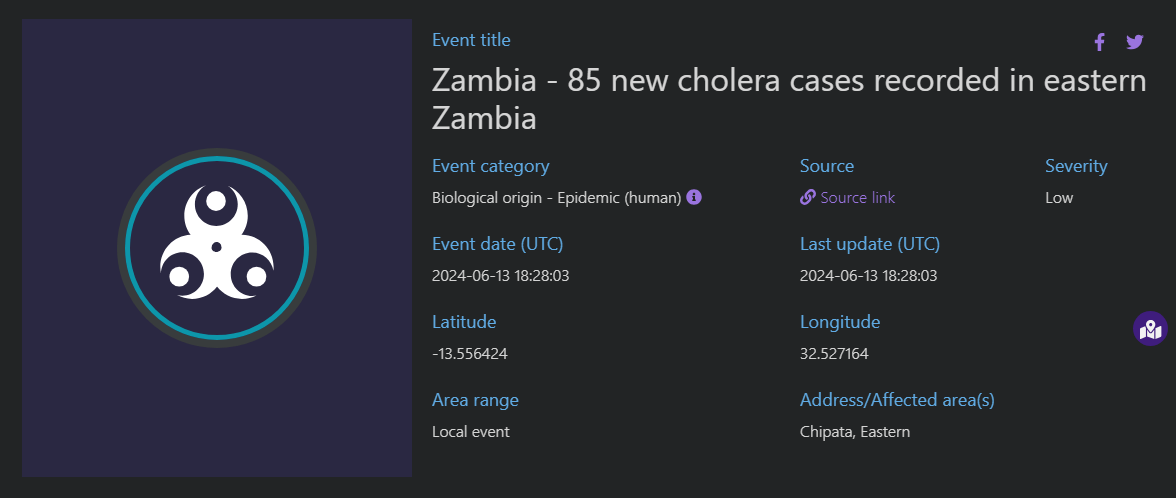Click the event date 2024-06-13 18:28:03
The image size is (1176, 498).
click(500, 276)
